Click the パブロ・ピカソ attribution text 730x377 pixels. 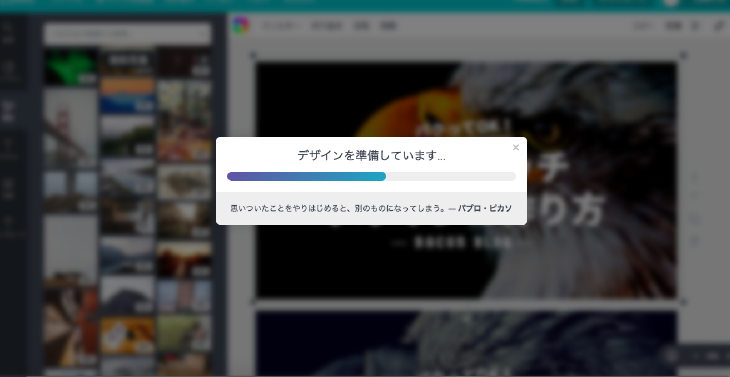pos(485,209)
